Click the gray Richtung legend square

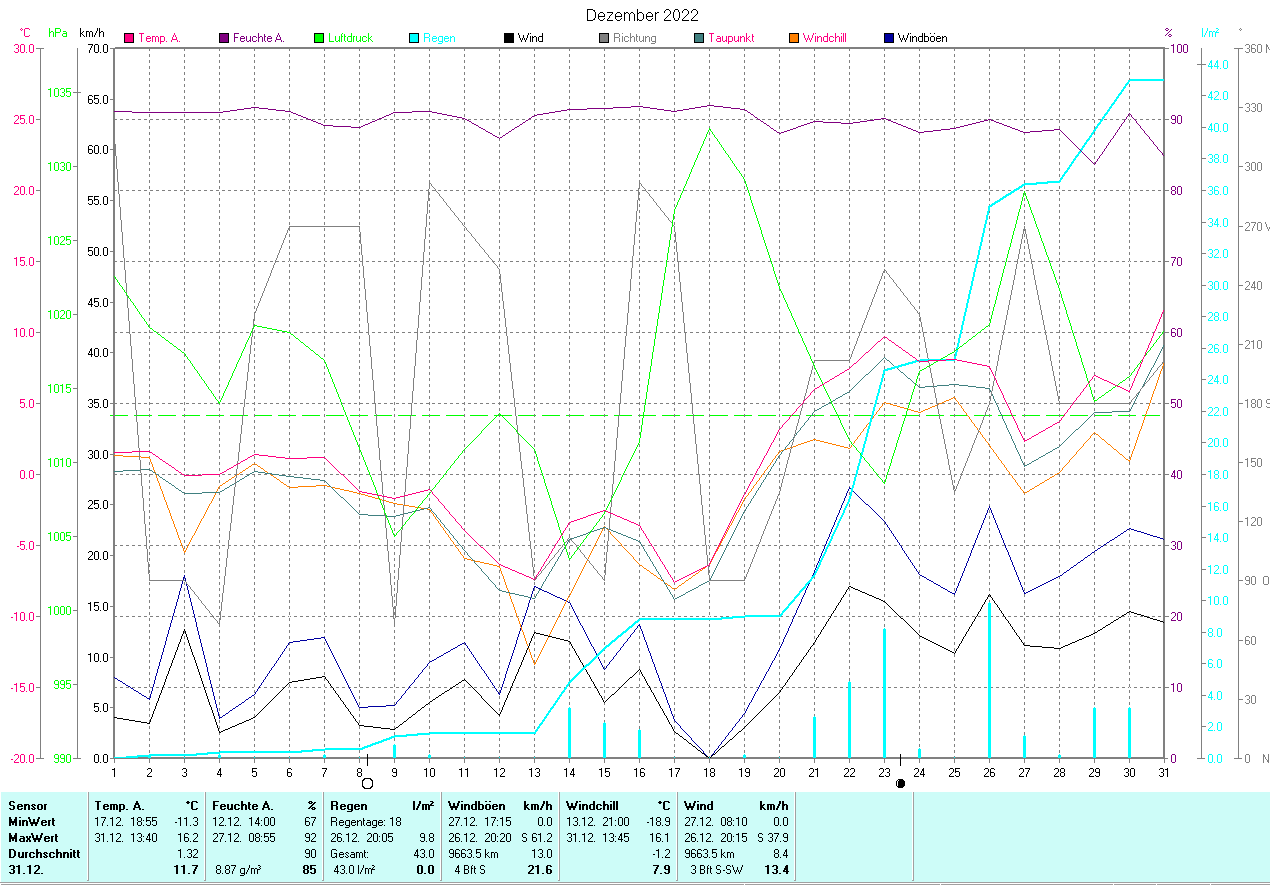coord(604,38)
